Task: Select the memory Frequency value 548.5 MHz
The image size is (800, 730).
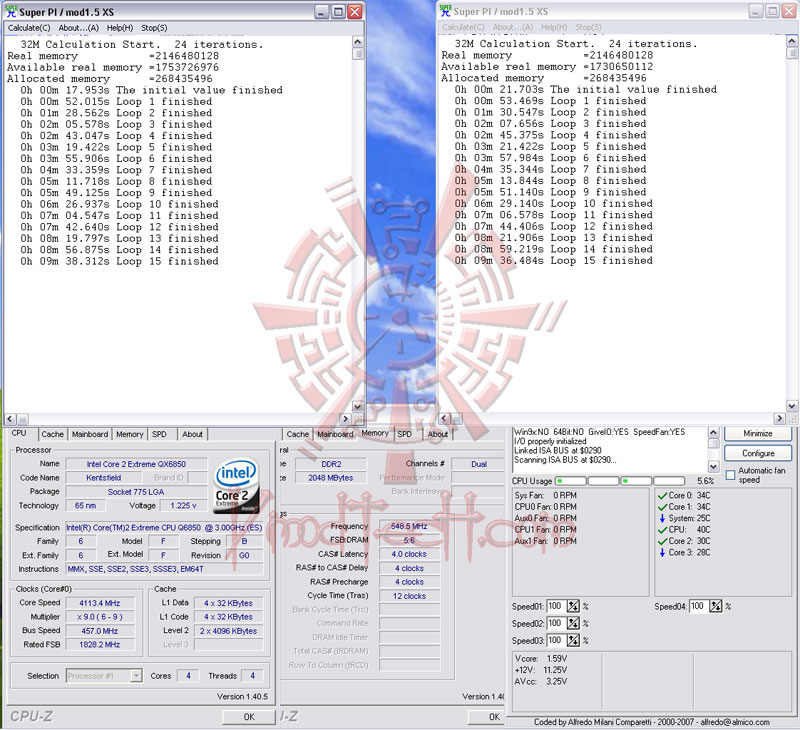Action: pyautogui.click(x=409, y=526)
